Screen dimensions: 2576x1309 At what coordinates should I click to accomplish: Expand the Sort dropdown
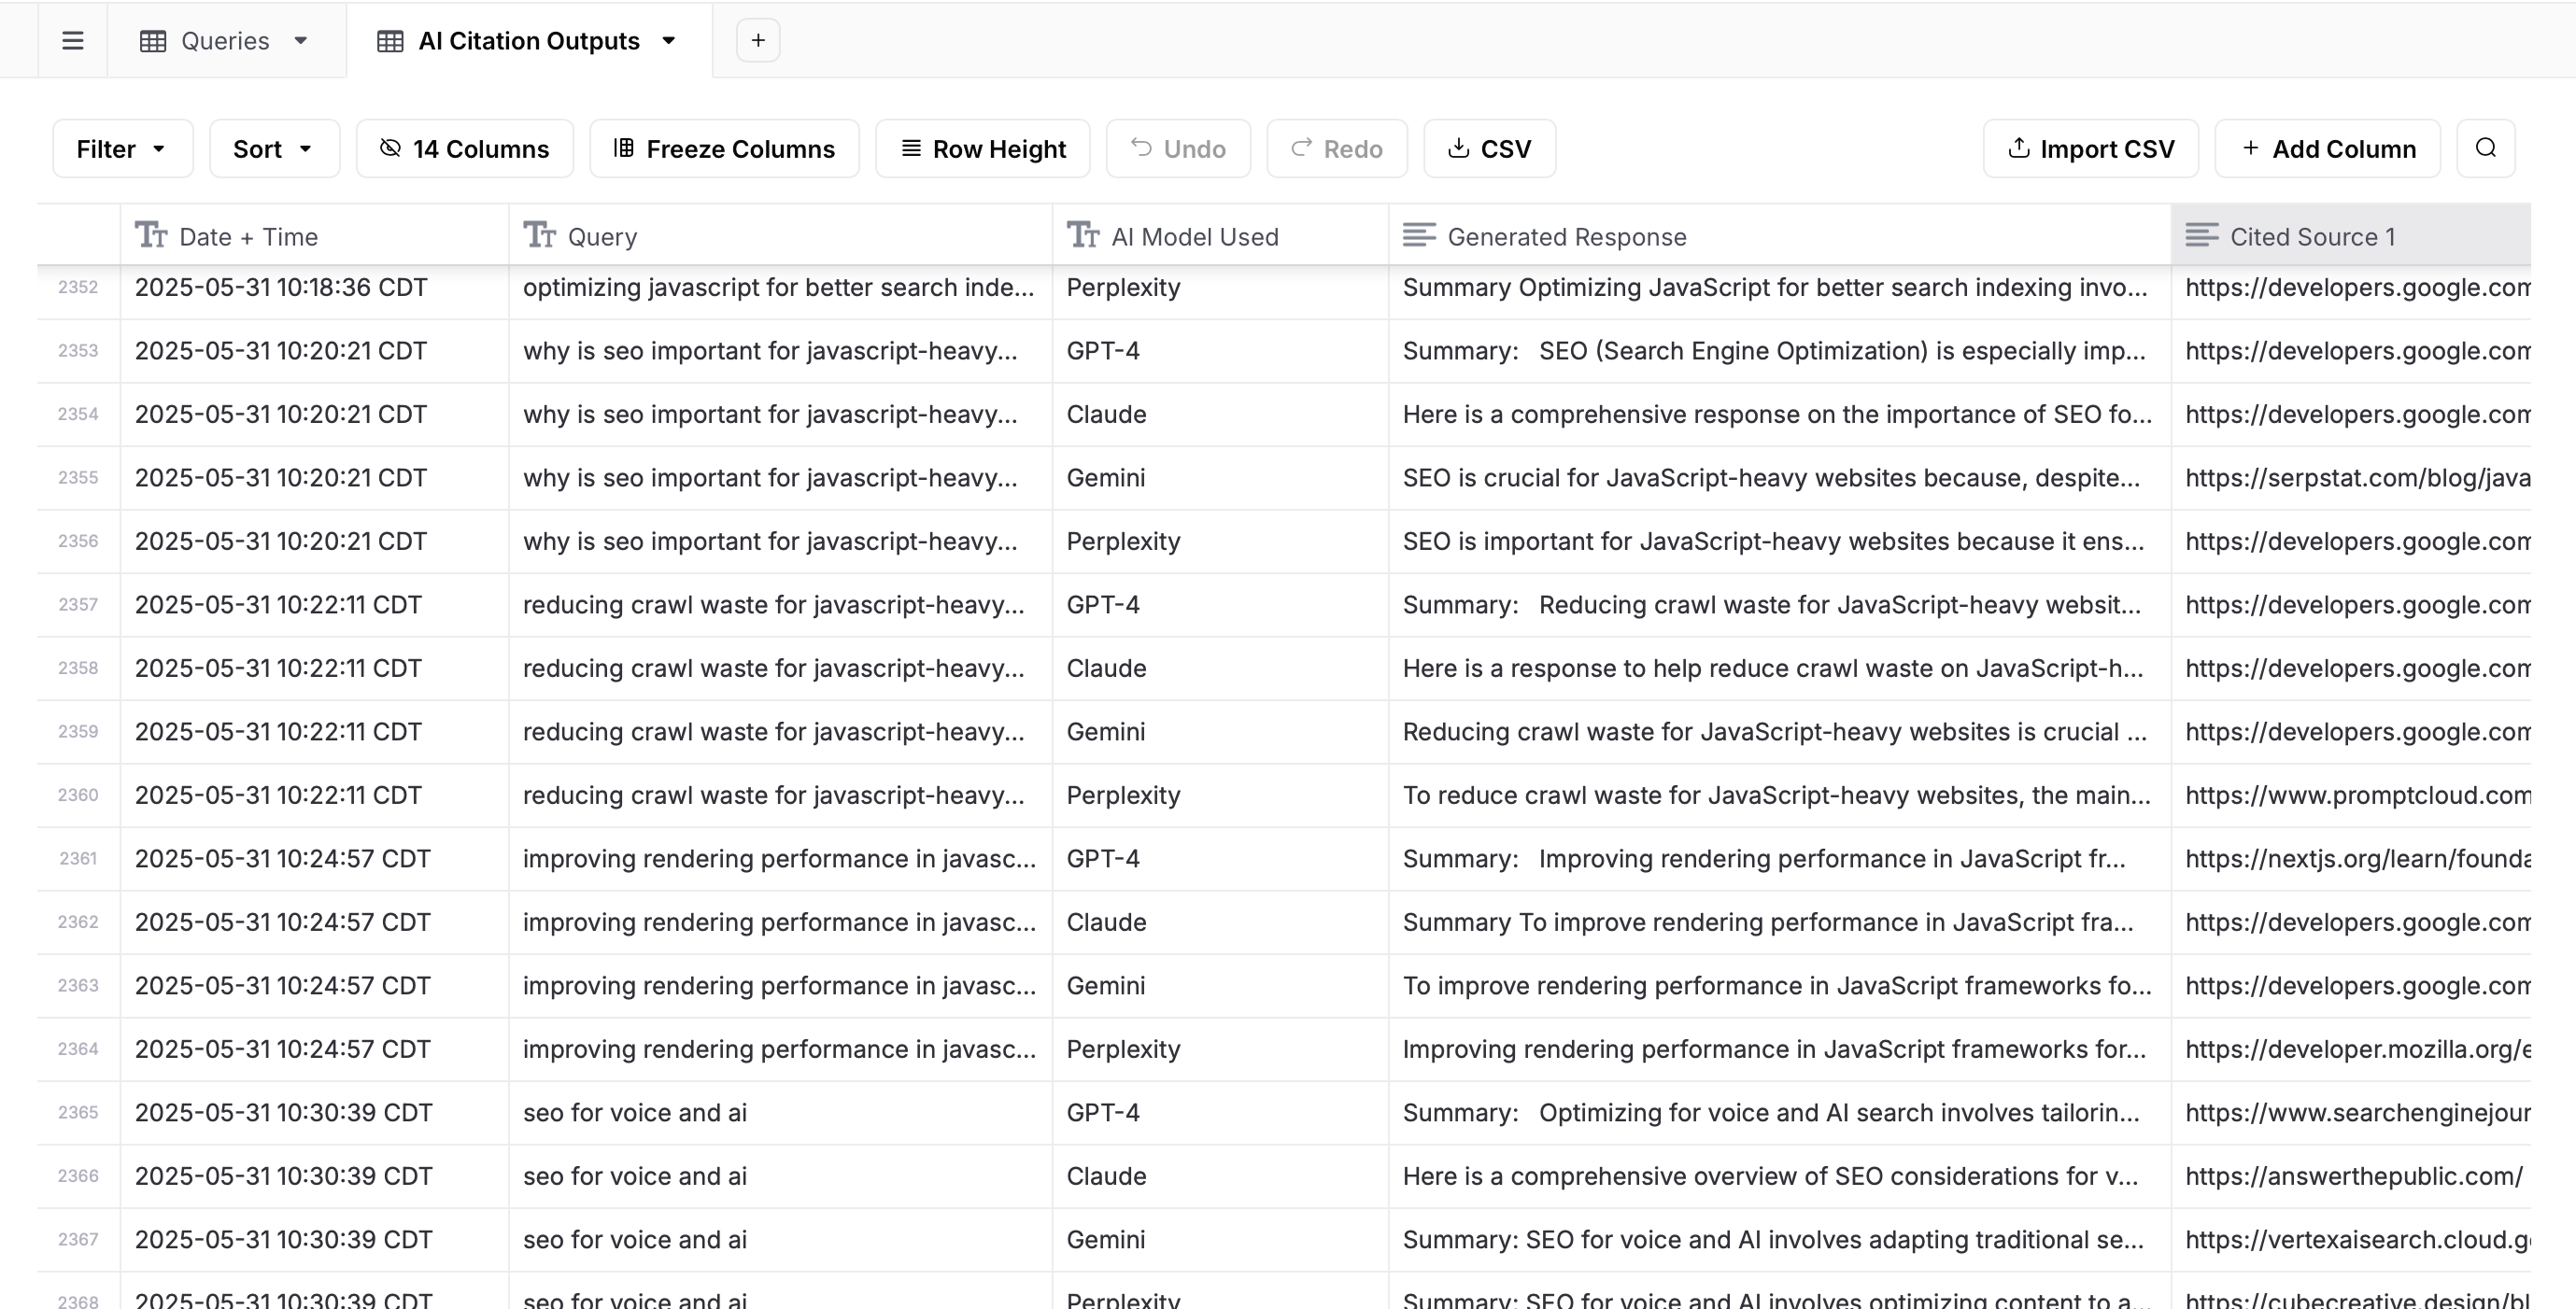pyautogui.click(x=274, y=149)
